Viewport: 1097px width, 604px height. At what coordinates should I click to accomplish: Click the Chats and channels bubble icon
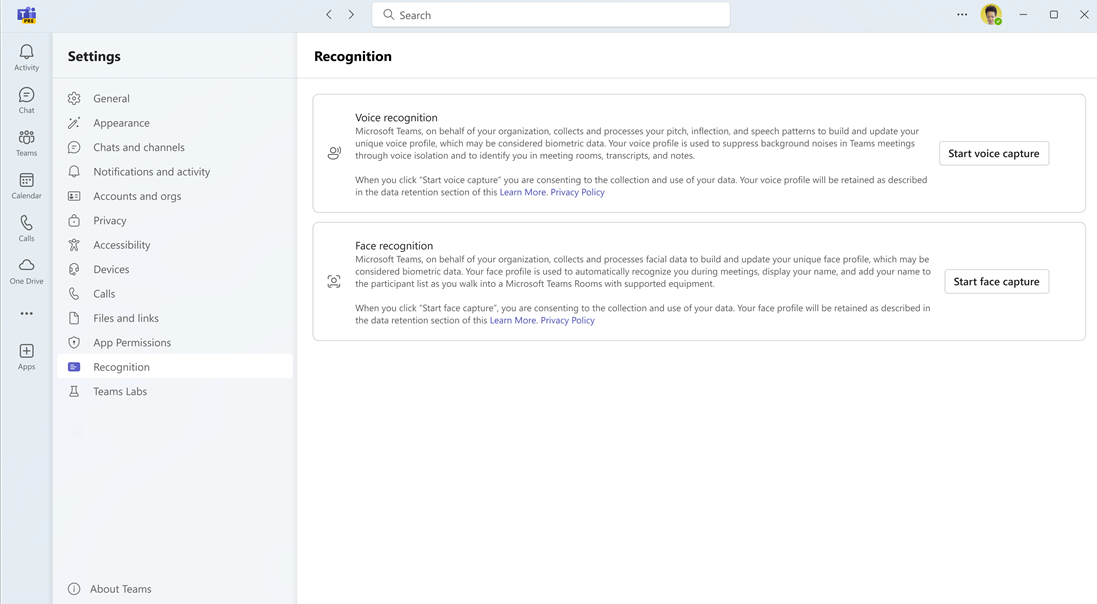coord(74,148)
